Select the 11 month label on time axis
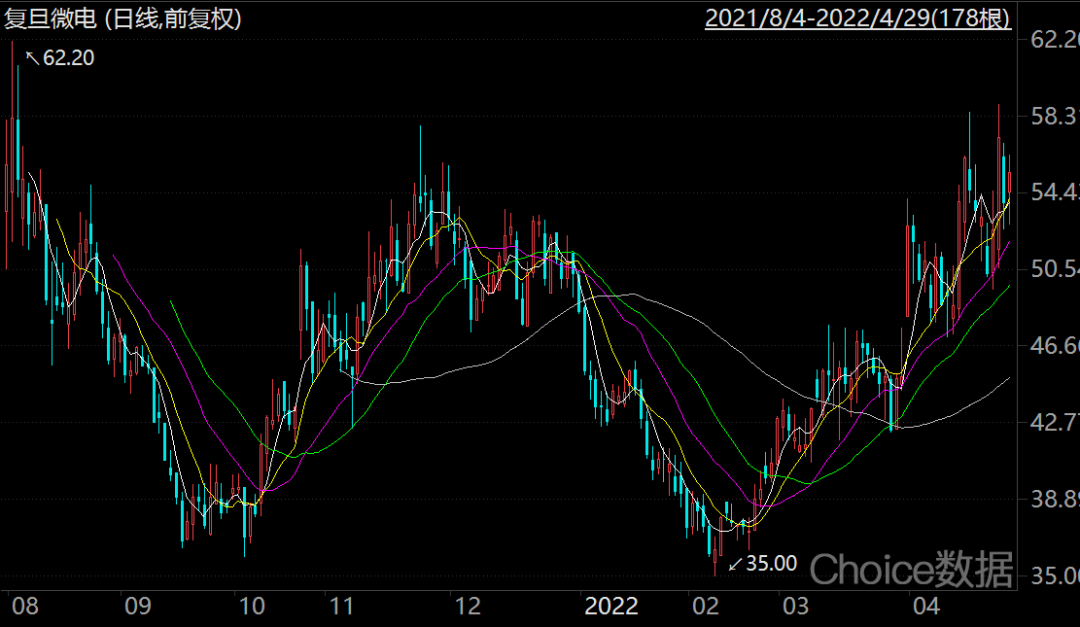Image resolution: width=1080 pixels, height=627 pixels. tap(342, 606)
